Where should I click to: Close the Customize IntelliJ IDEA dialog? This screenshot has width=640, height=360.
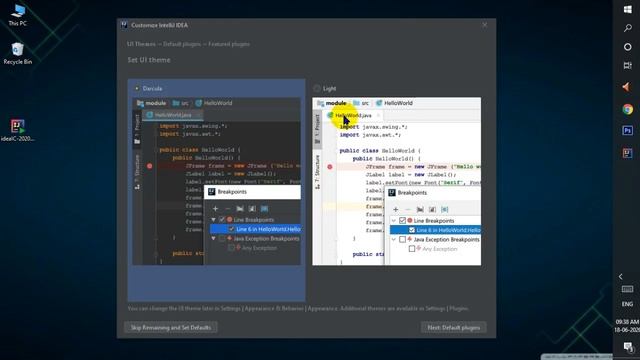click(484, 25)
